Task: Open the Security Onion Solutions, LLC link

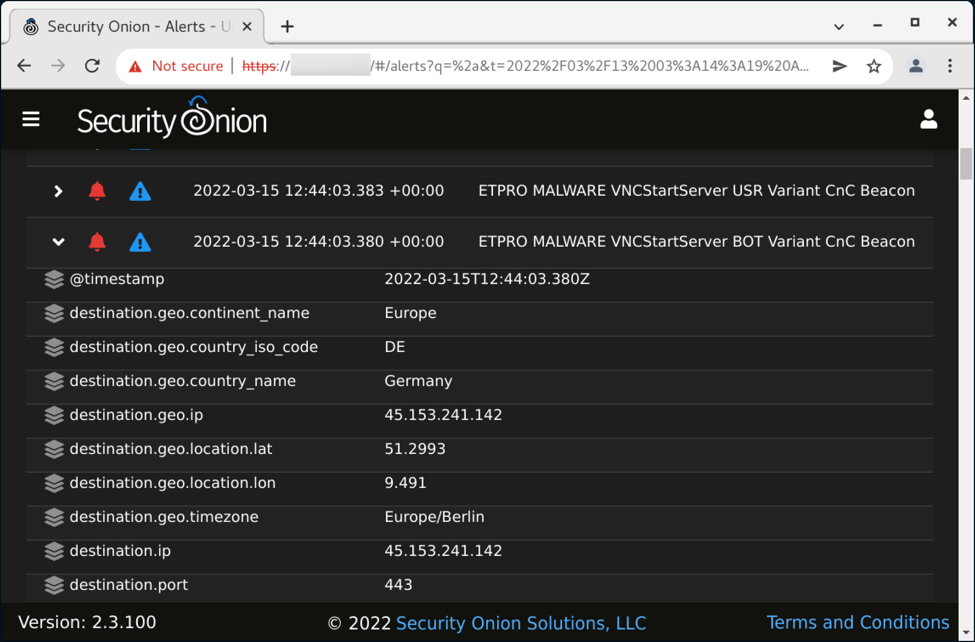Action: [x=520, y=623]
